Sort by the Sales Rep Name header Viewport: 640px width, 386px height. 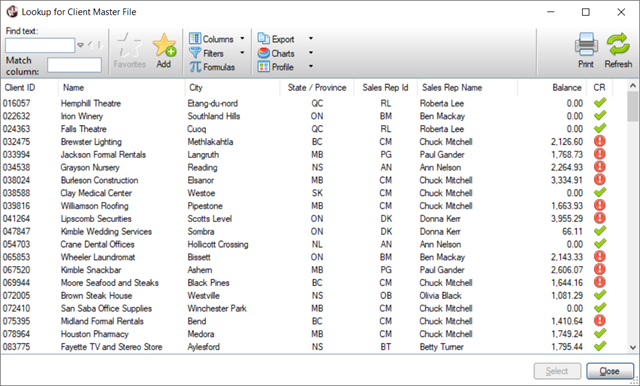(x=467, y=87)
